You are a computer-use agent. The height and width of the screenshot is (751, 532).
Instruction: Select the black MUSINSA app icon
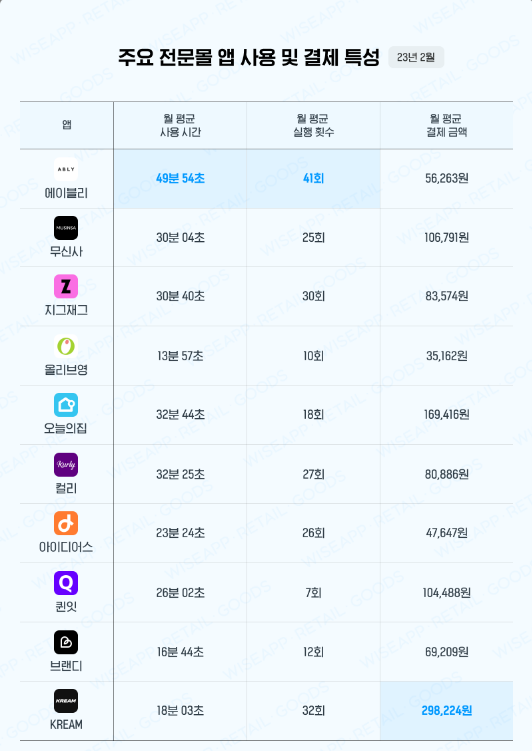pos(66,228)
